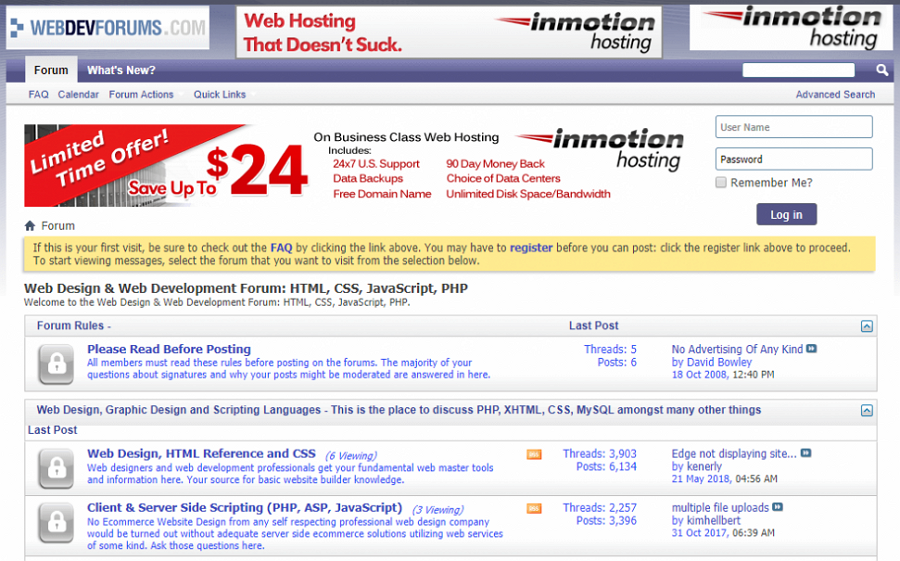
Task: Open Please Read Before Posting forum
Action: 169,349
